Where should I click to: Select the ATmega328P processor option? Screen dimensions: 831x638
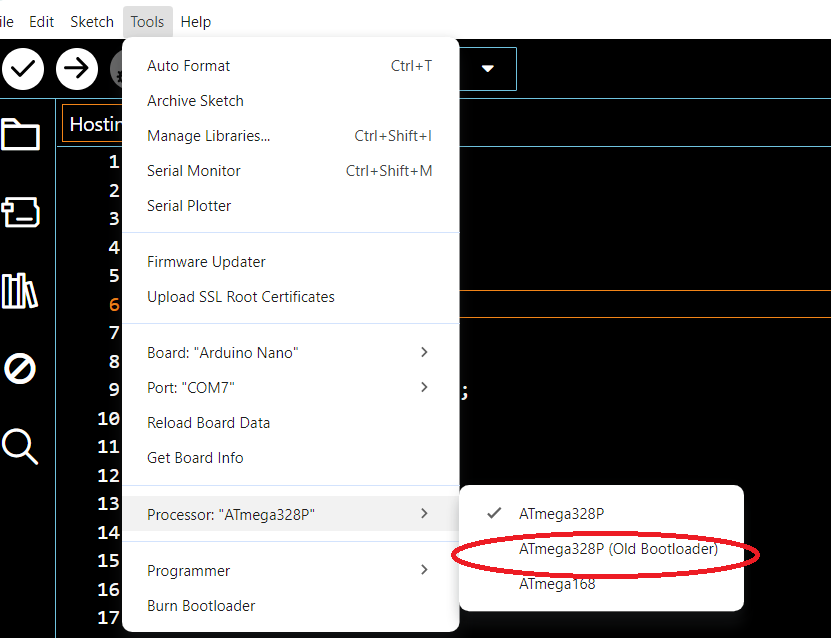pyautogui.click(x=561, y=513)
